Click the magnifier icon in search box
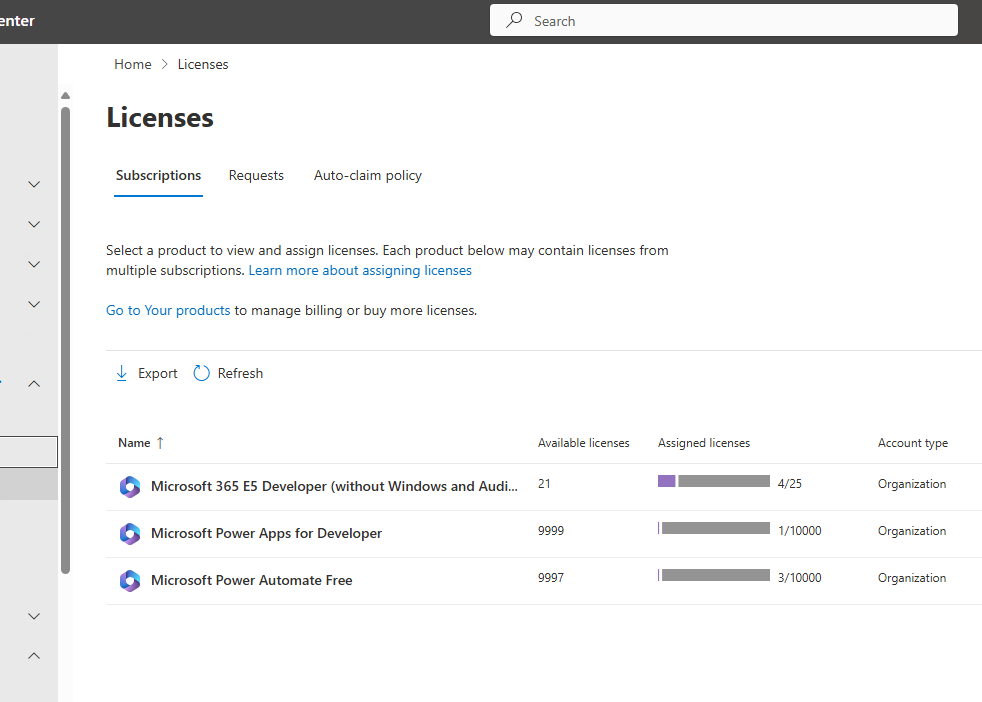Image resolution: width=982 pixels, height=702 pixels. [514, 20]
